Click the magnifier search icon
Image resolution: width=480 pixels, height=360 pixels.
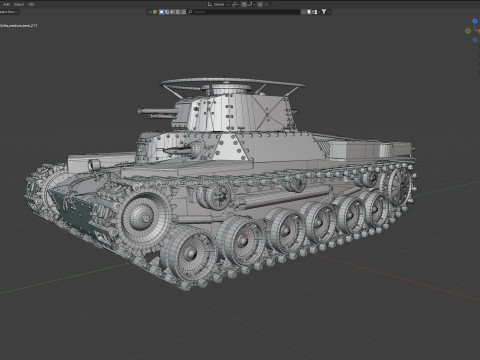click(x=190, y=12)
